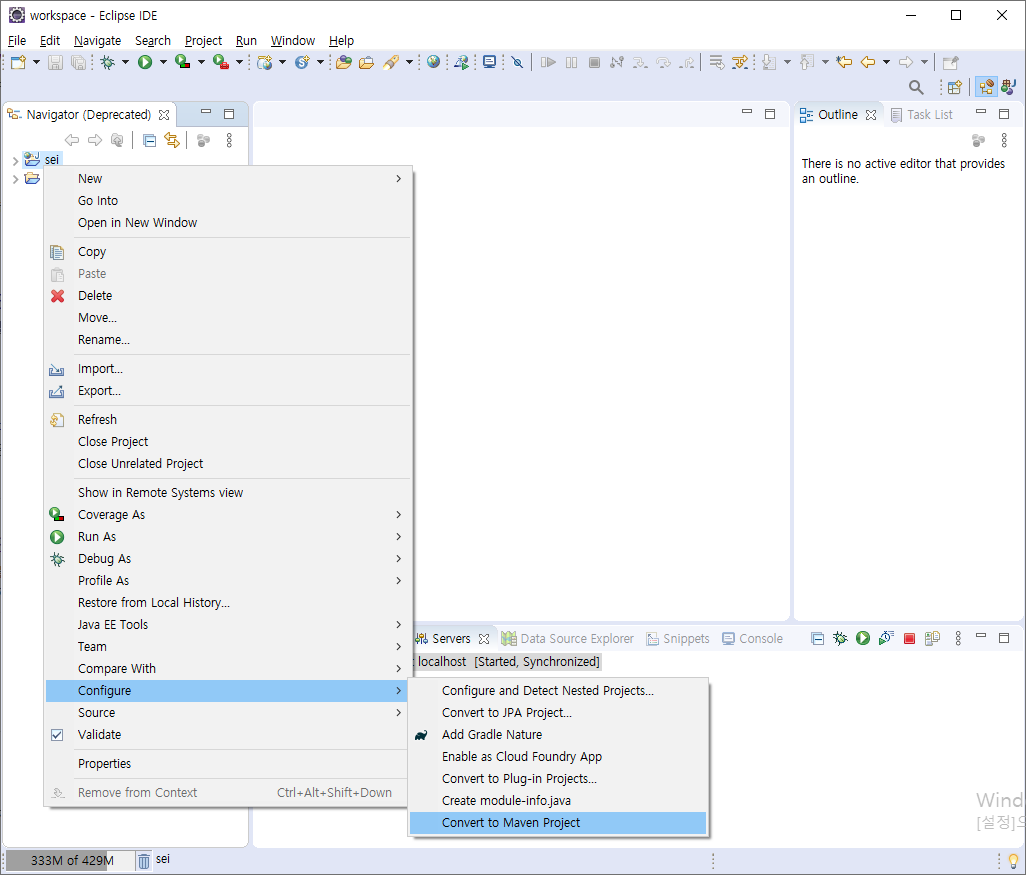Click Start server in profile mode icon
Viewport: 1026px width, 875px height.
pos(886,638)
